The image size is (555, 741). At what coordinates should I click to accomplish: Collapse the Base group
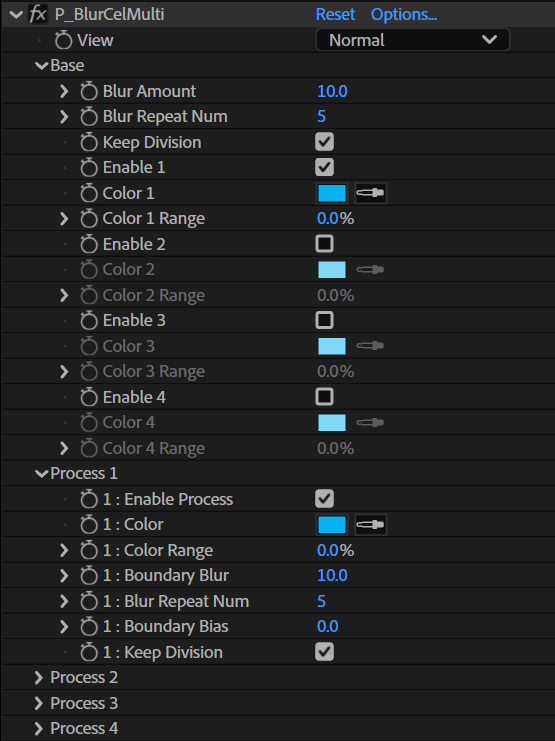click(x=42, y=66)
